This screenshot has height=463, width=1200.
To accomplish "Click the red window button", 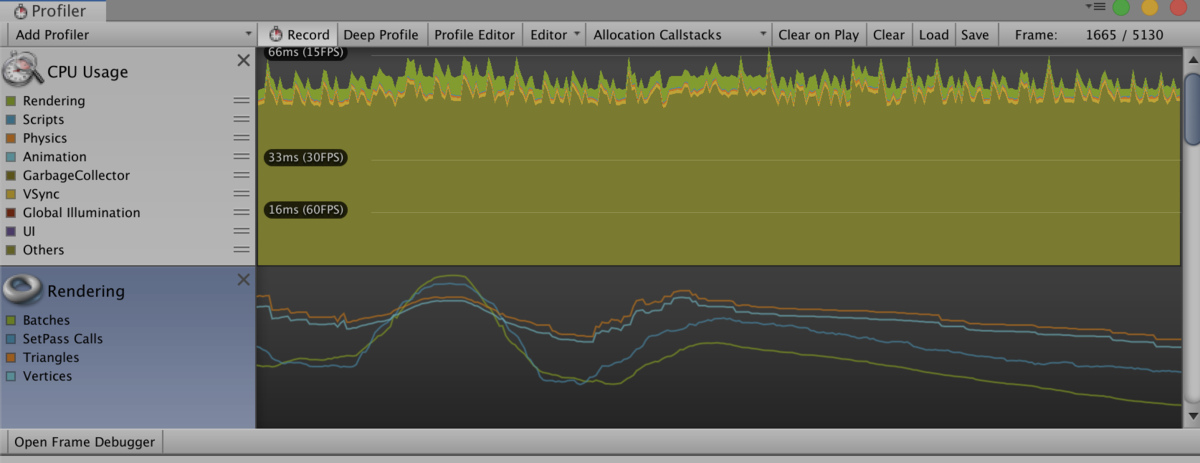I will click(1178, 8).
